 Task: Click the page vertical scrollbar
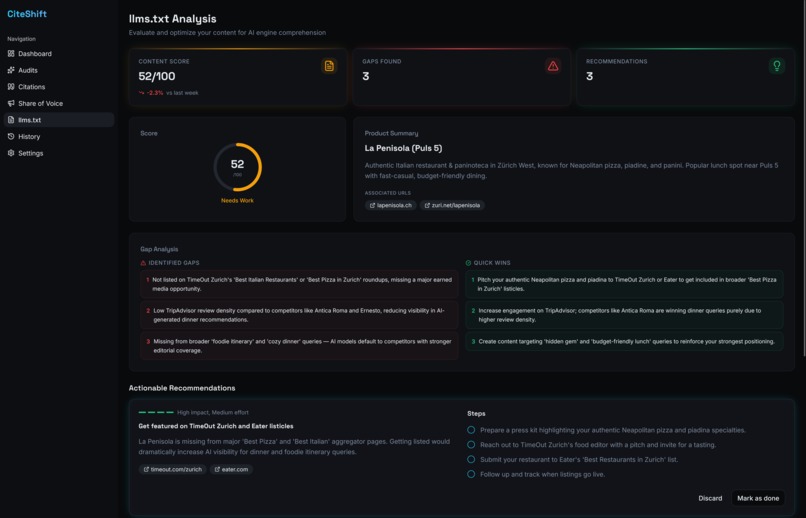[x=804, y=177]
